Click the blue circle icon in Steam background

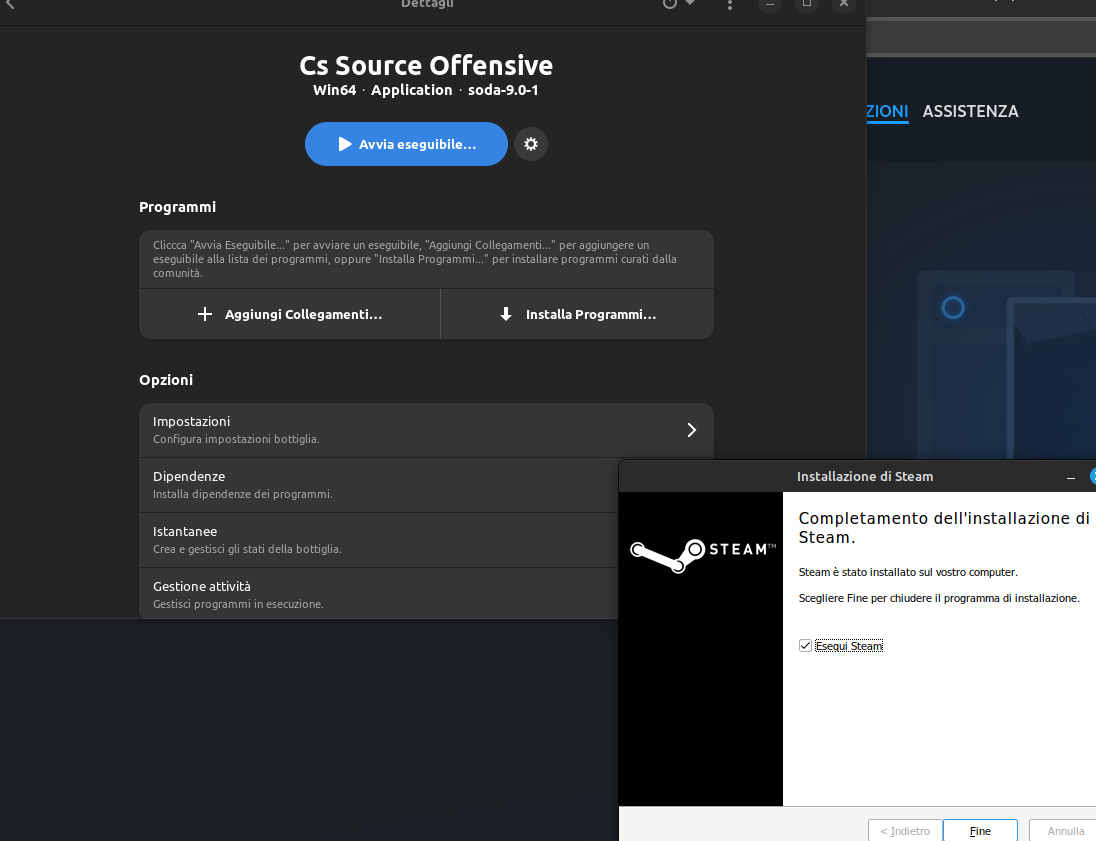[953, 308]
